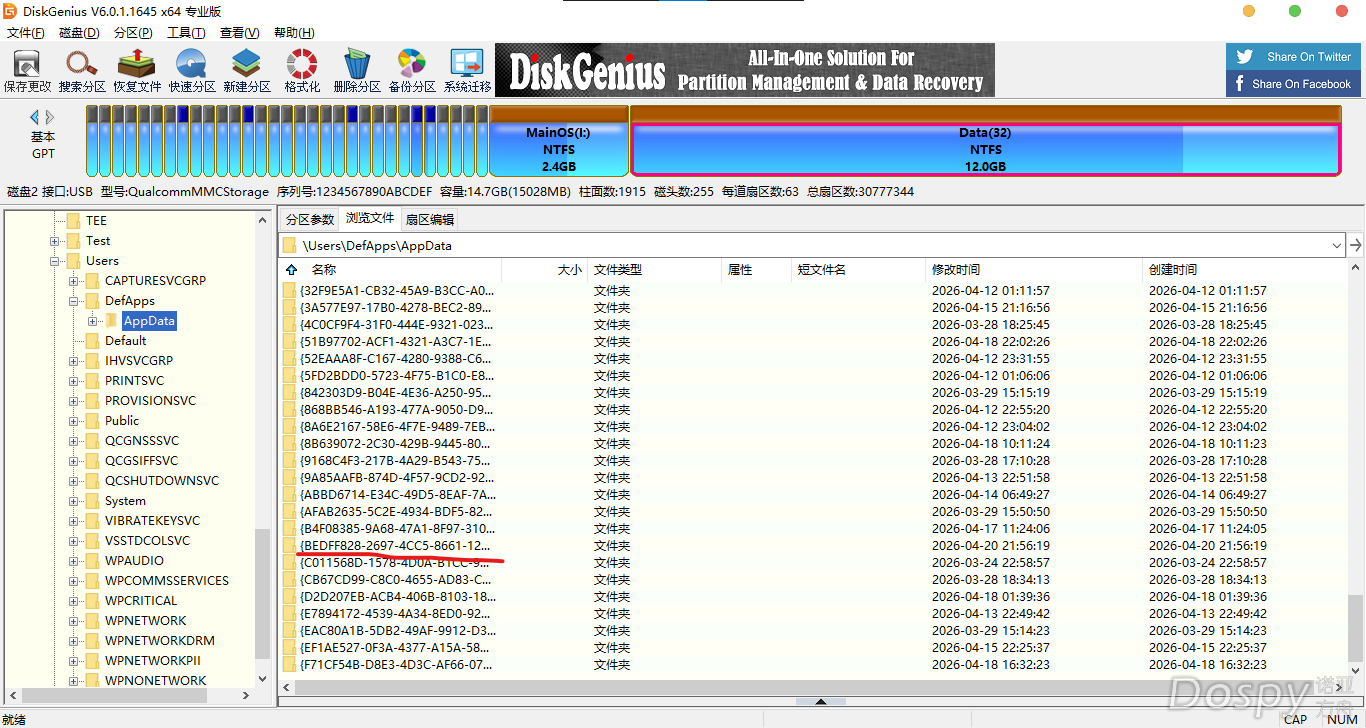Open the 分区(P) menu

click(x=133, y=33)
